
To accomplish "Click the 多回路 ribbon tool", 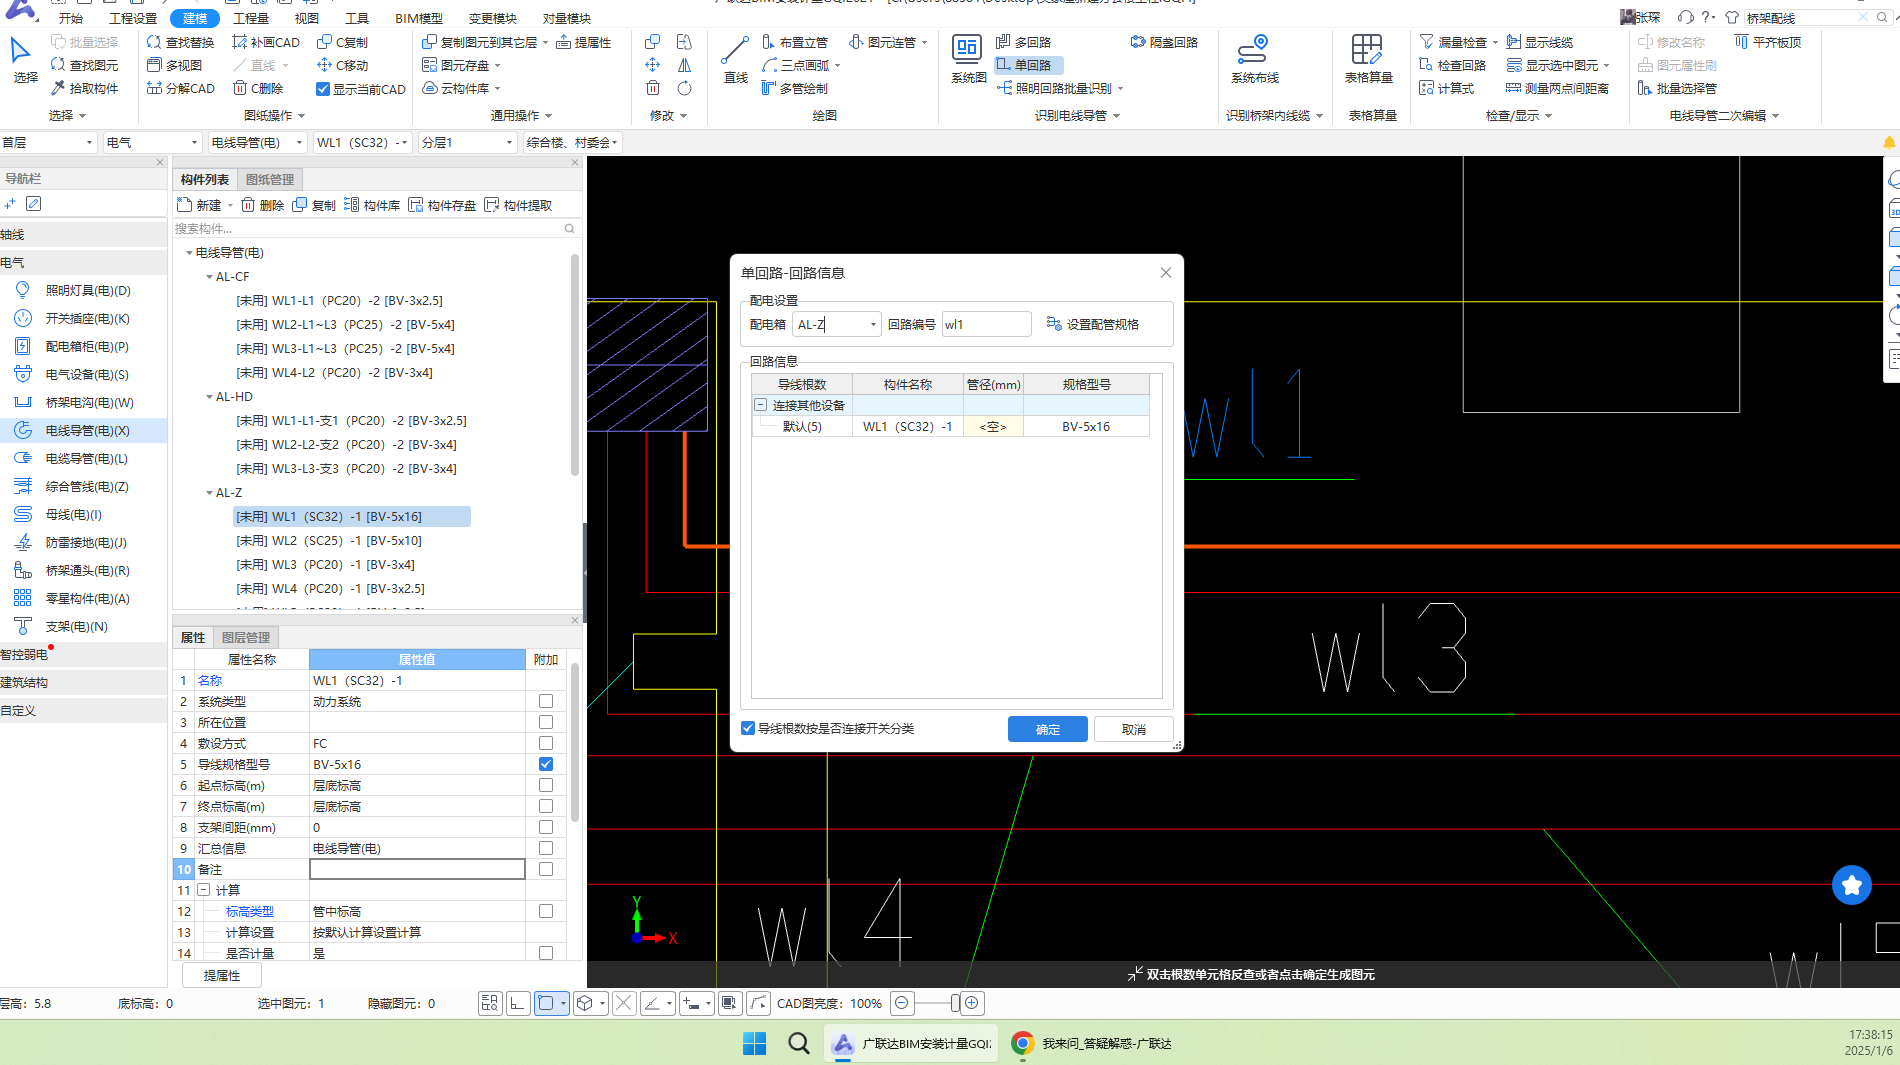I will (x=1023, y=42).
